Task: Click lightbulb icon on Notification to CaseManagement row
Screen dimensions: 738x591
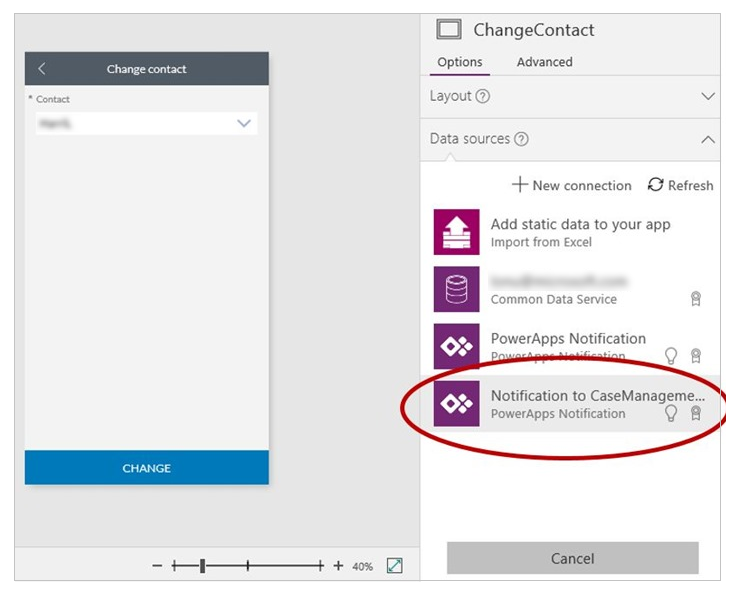Action: click(x=671, y=413)
